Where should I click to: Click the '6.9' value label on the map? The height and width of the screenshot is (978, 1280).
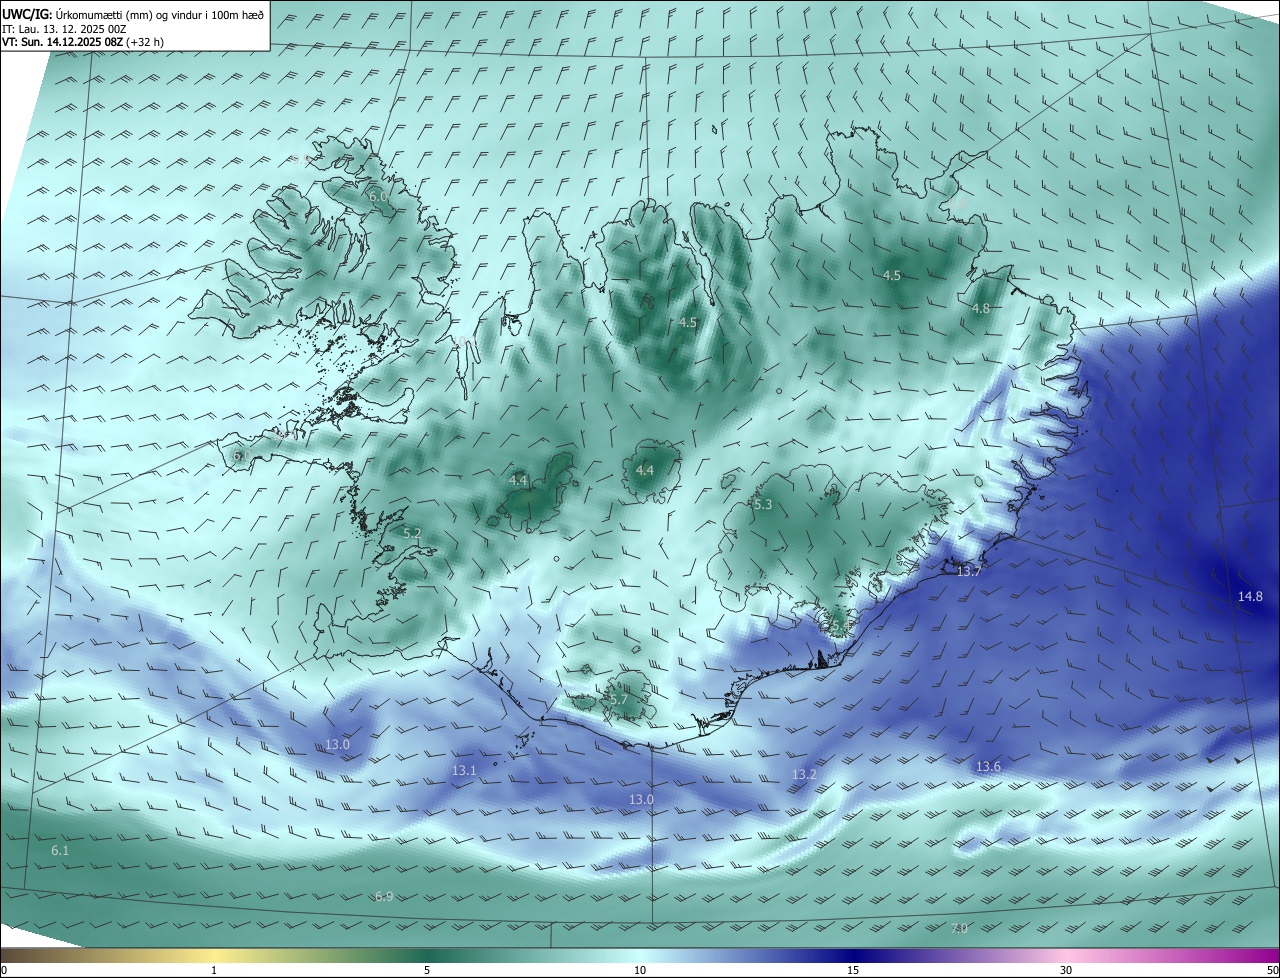(x=384, y=896)
